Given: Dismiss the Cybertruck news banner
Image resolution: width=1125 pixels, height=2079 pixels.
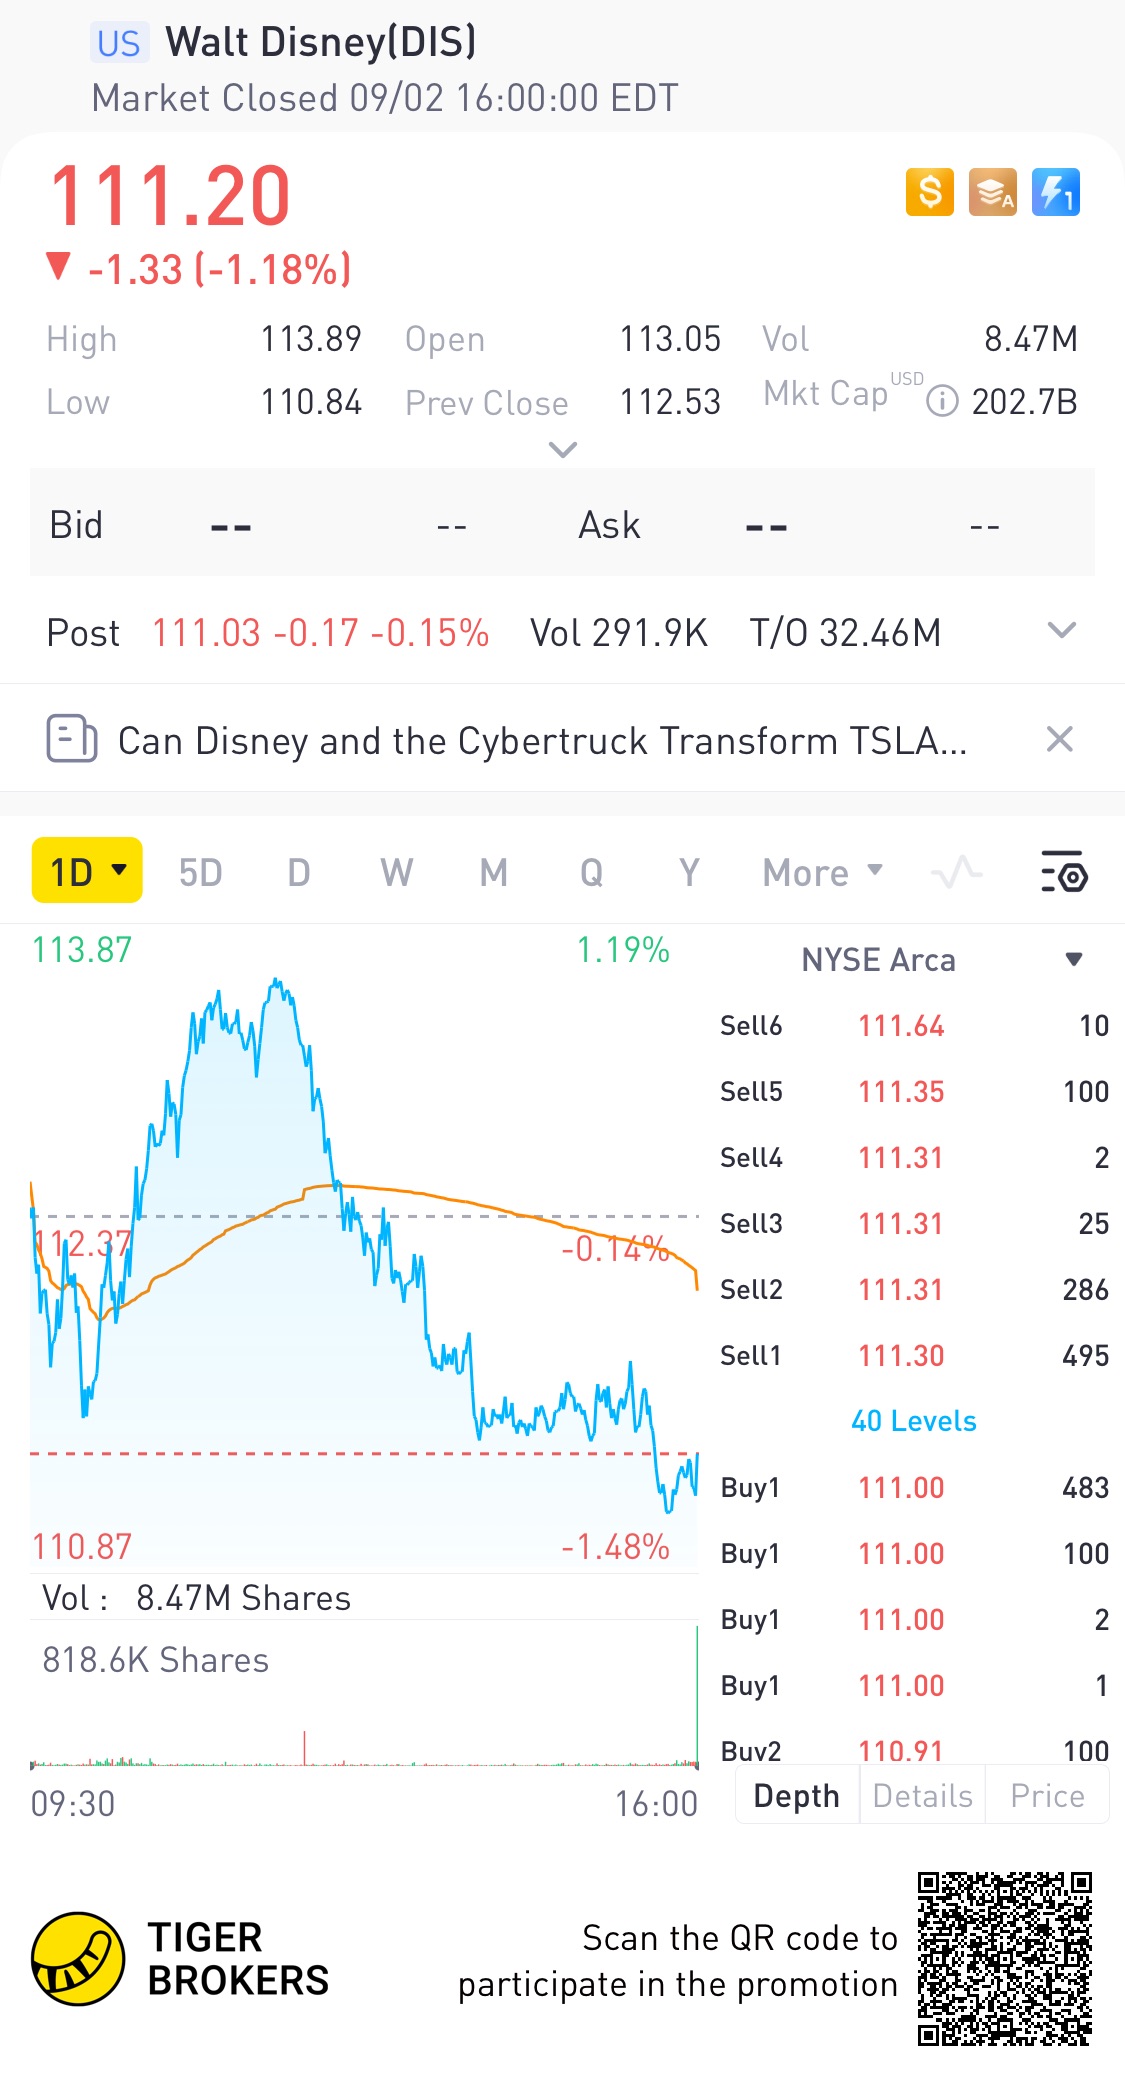Looking at the screenshot, I should click(1059, 740).
